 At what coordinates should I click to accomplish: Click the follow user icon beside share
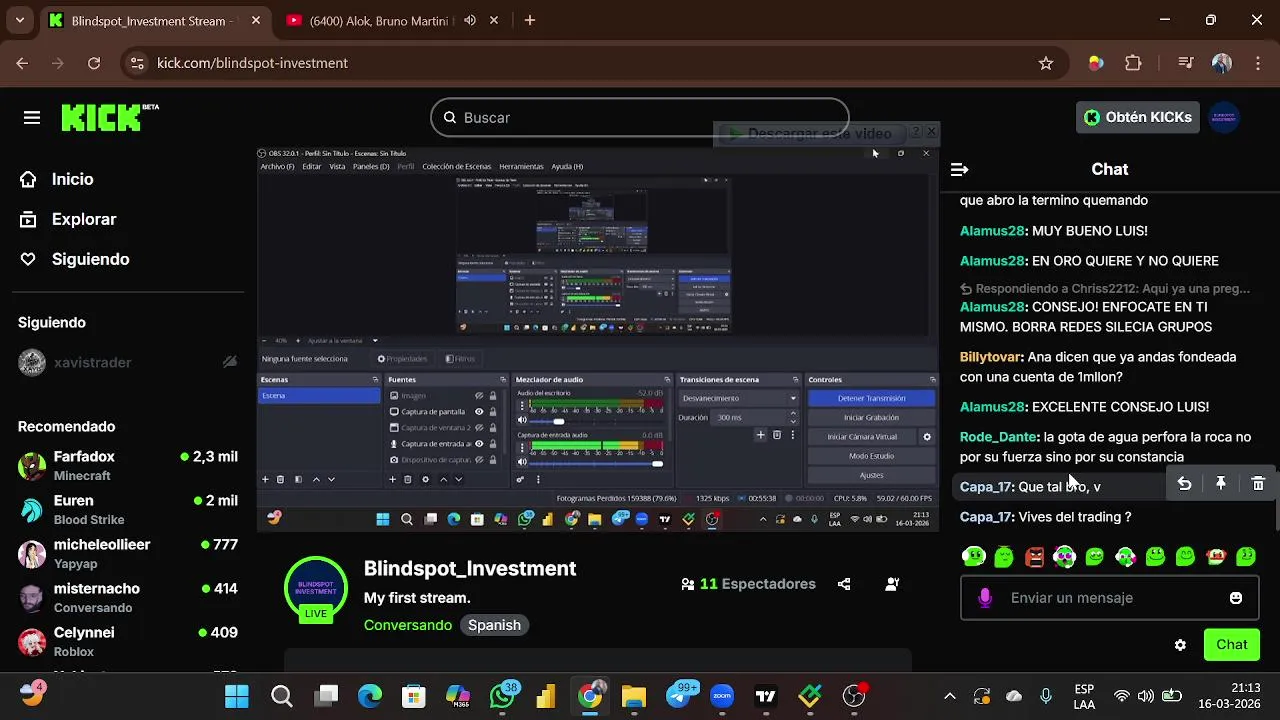tap(892, 584)
